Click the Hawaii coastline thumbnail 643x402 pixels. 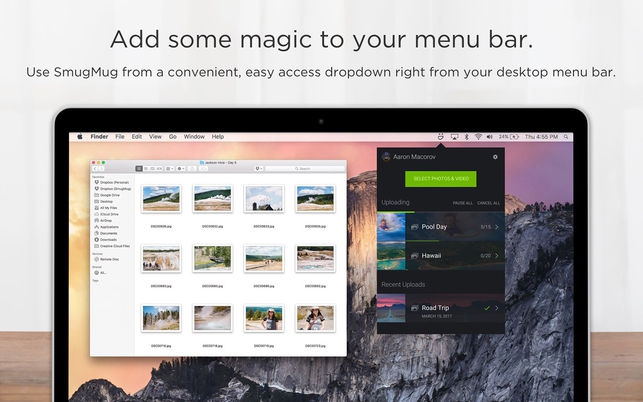[391, 256]
